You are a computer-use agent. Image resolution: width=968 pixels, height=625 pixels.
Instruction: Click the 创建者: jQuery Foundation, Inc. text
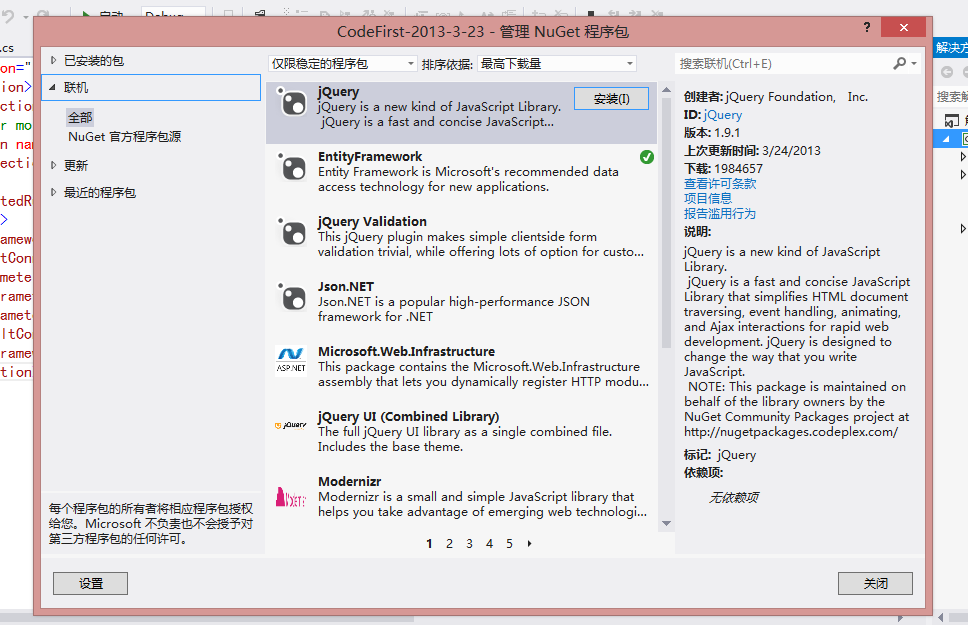click(776, 97)
